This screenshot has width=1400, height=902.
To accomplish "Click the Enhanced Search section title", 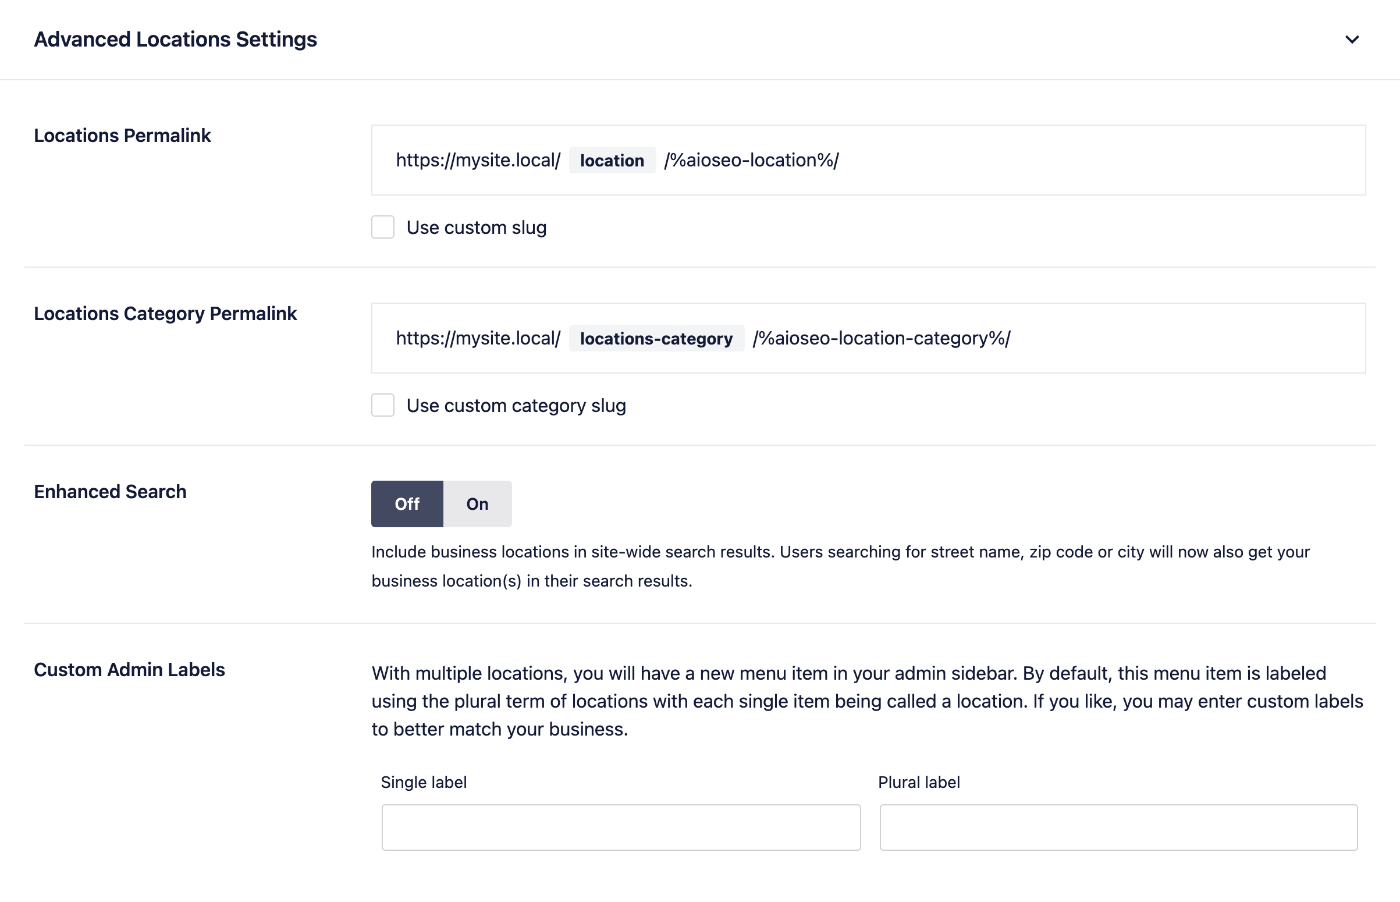I will coord(110,492).
